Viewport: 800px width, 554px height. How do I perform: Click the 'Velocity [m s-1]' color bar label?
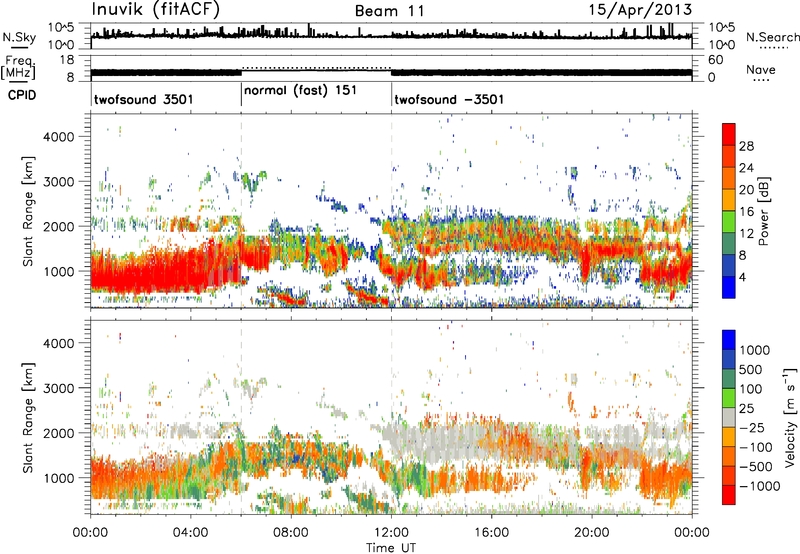pyautogui.click(x=790, y=417)
